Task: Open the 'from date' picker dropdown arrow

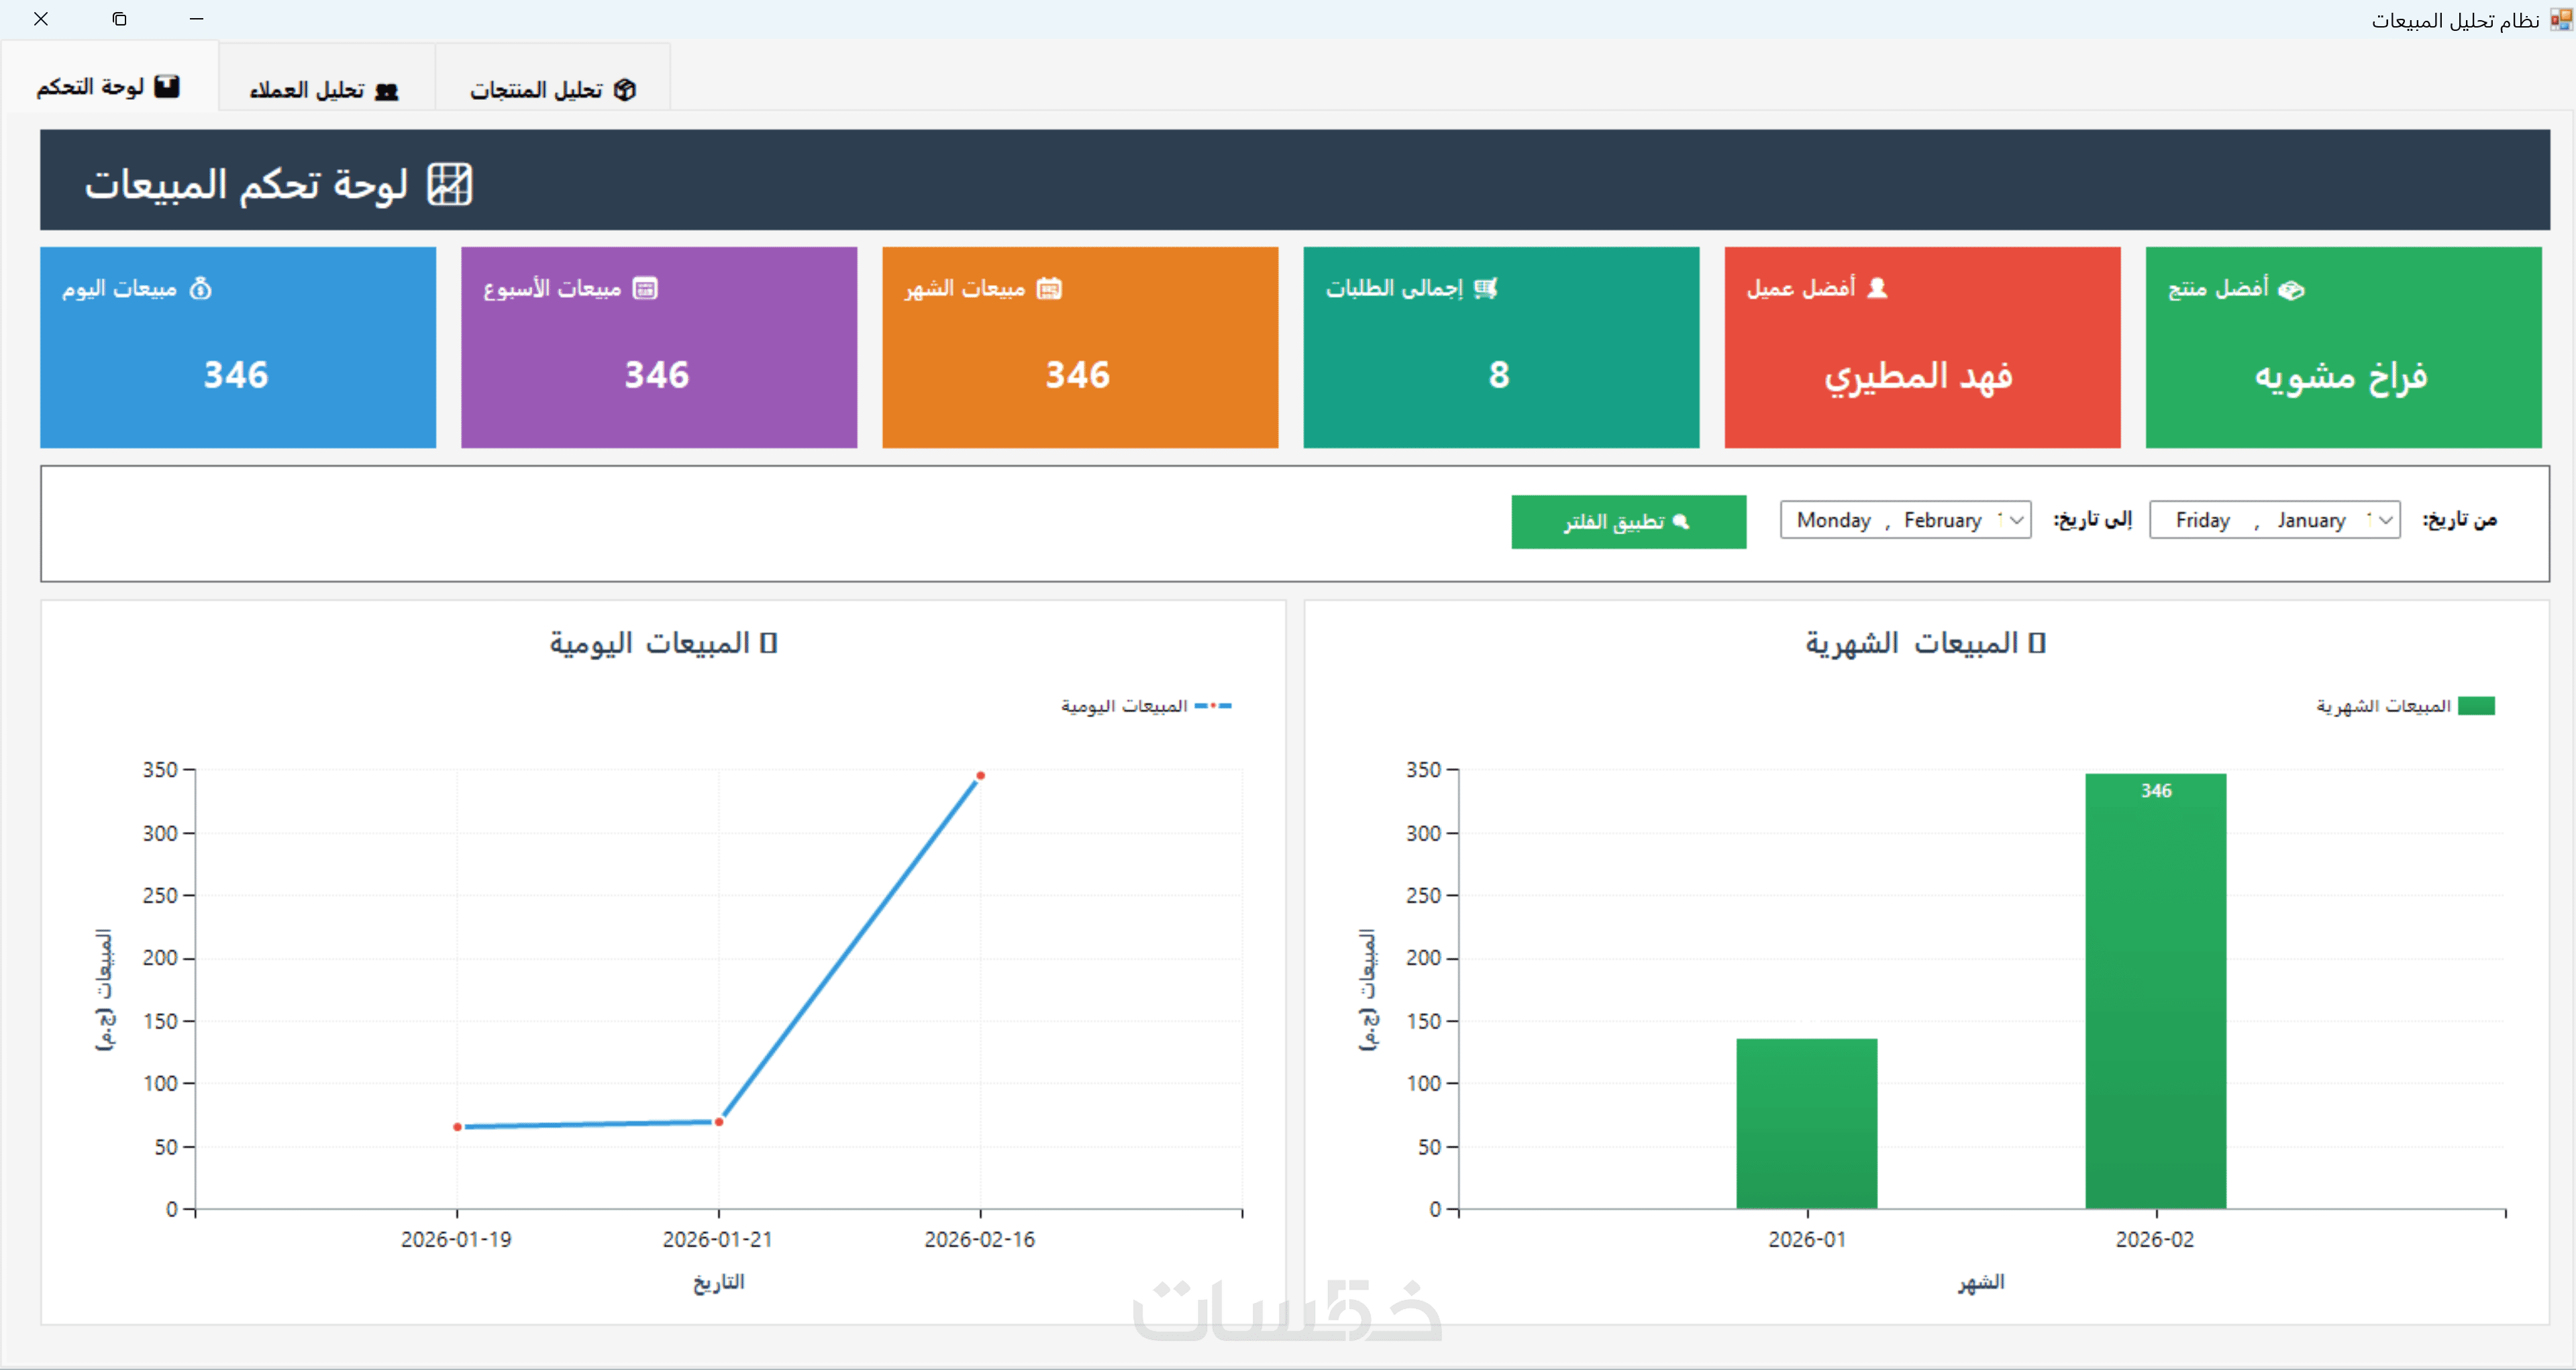Action: click(x=2386, y=520)
